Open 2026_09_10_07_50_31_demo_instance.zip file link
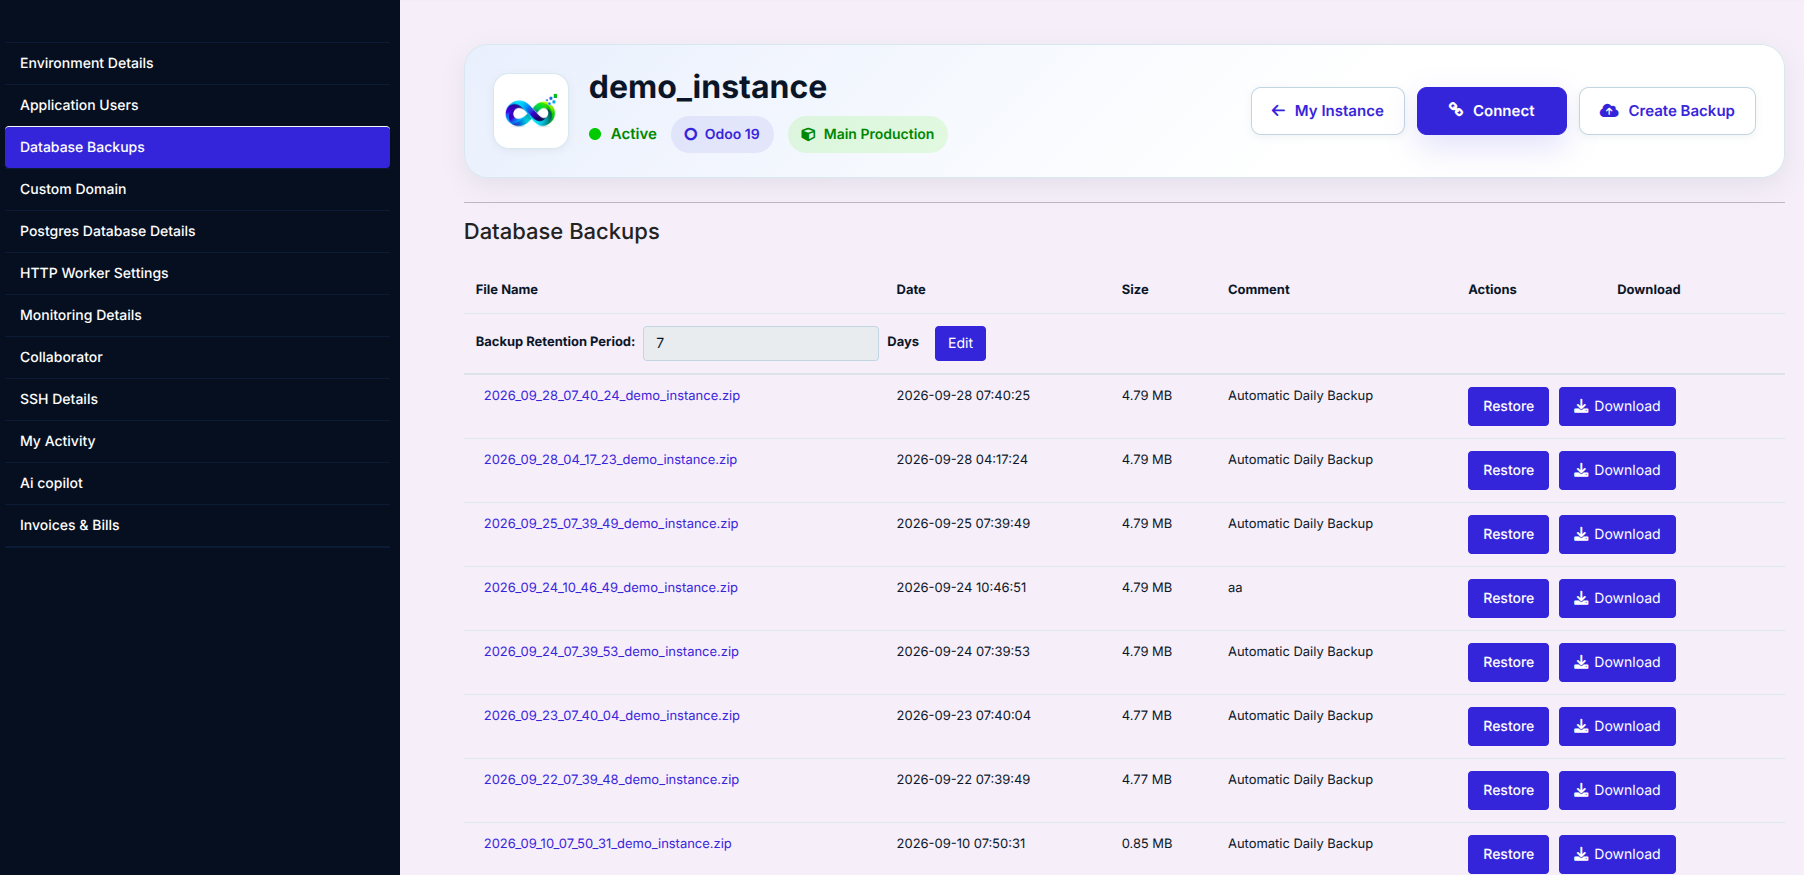The height and width of the screenshot is (875, 1804). 608,844
